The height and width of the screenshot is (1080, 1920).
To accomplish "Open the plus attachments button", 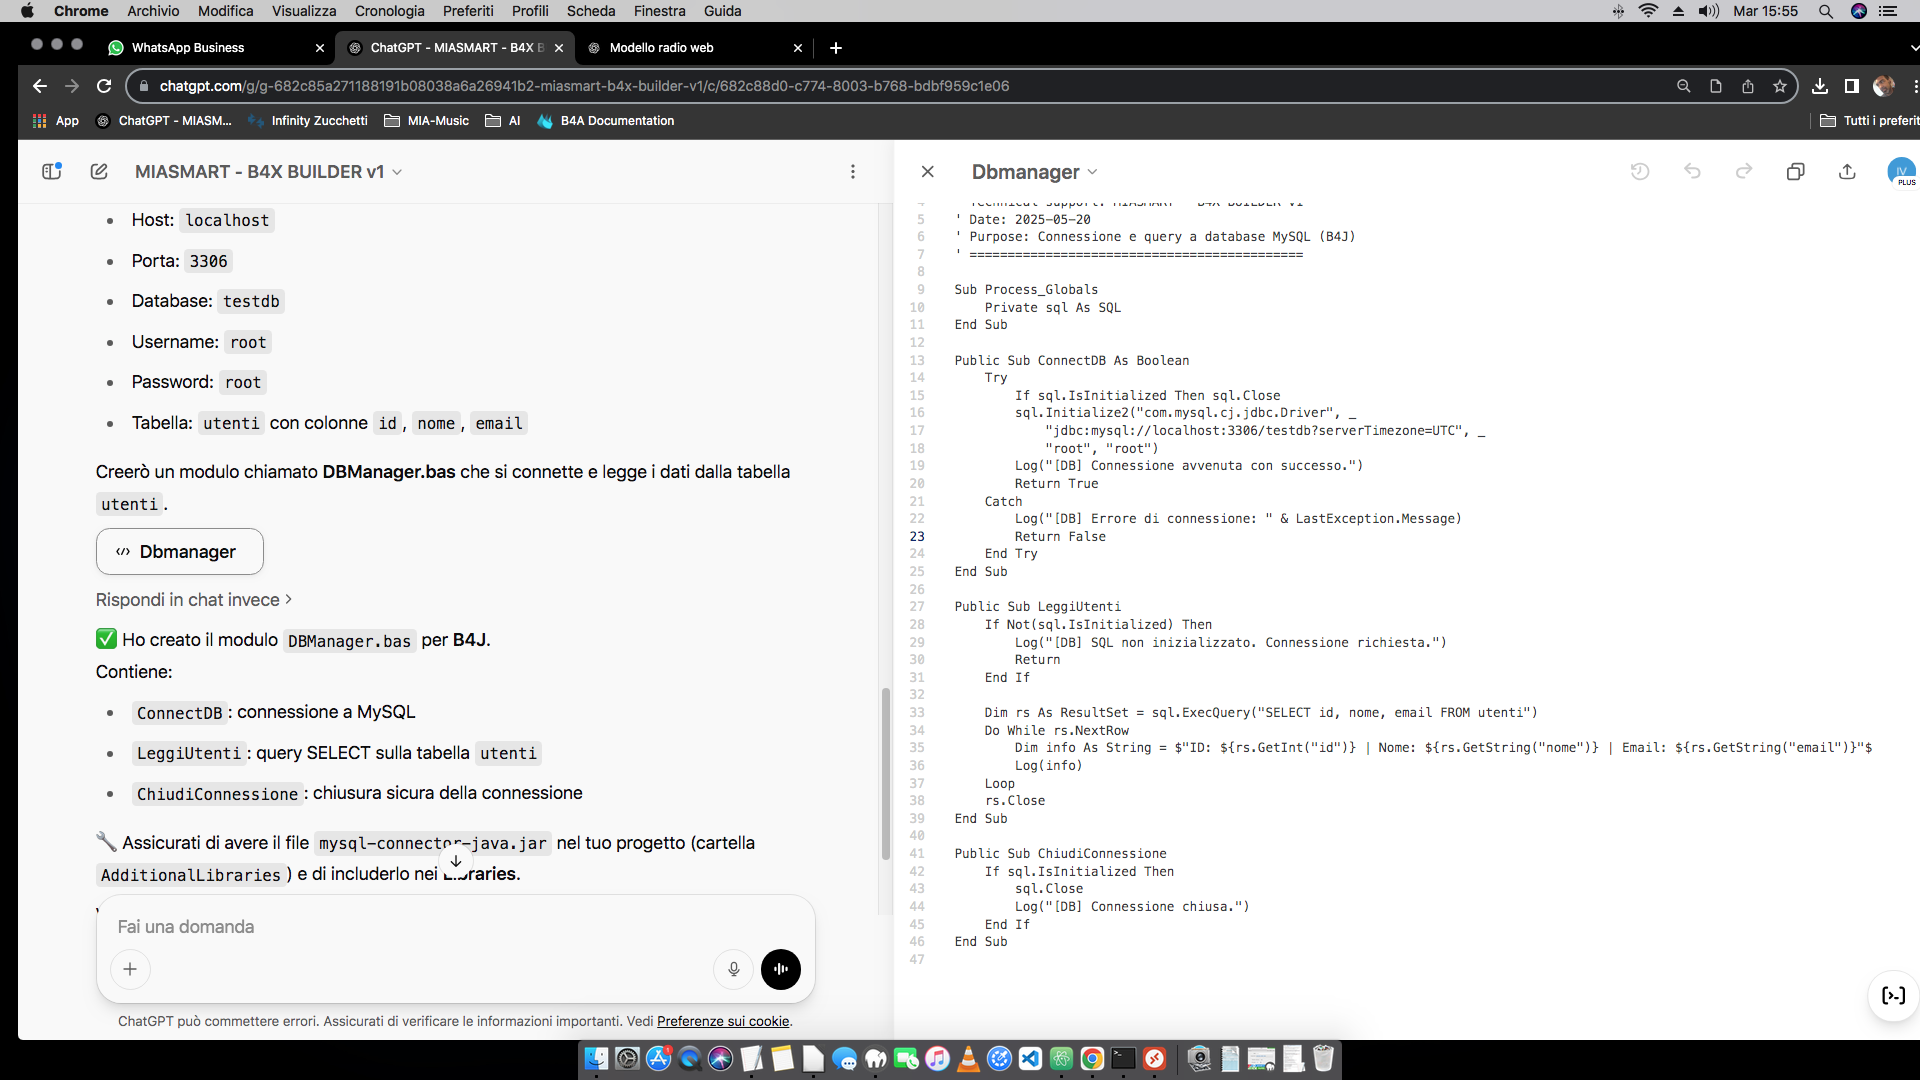I will click(130, 969).
